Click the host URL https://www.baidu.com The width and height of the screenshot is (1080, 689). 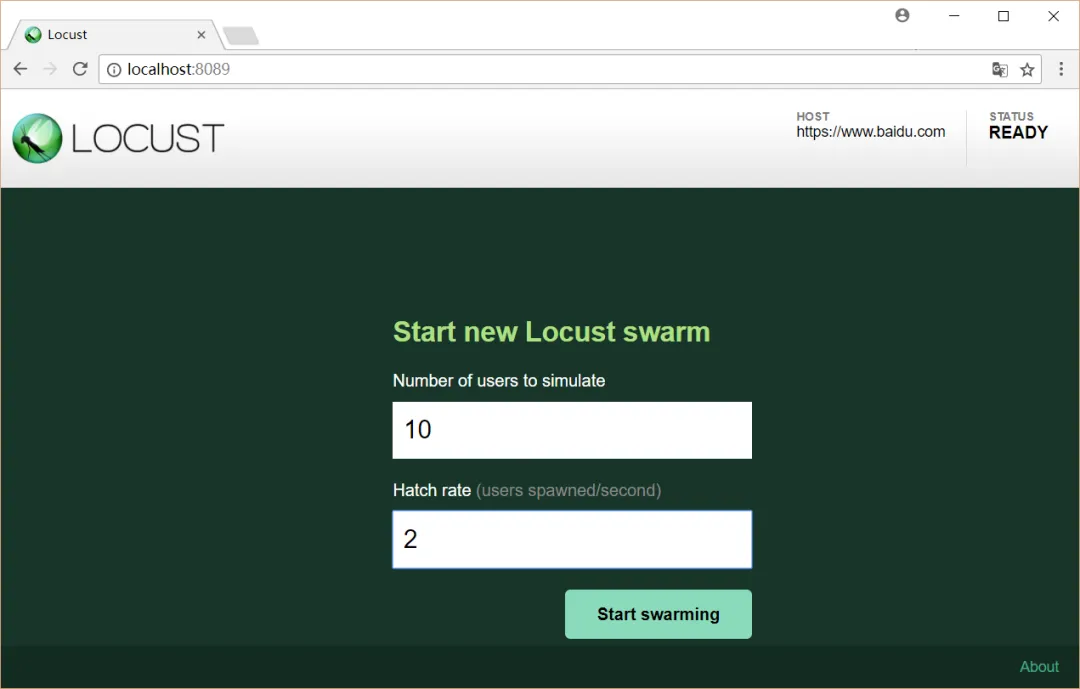[x=871, y=132]
